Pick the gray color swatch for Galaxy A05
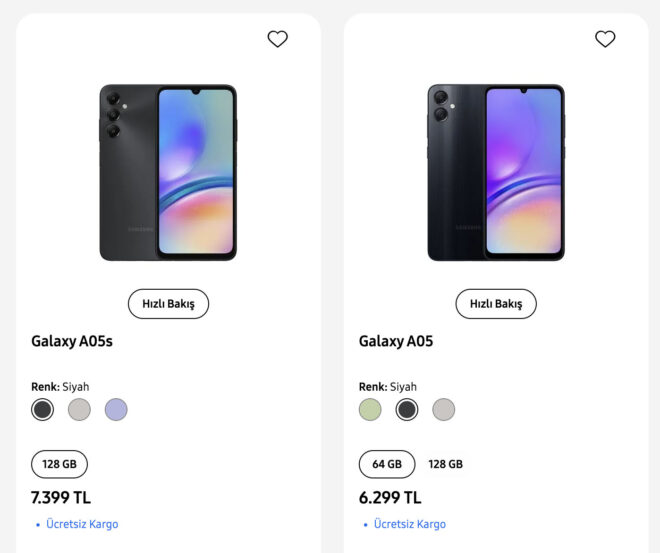This screenshot has width=660, height=553. [444, 409]
